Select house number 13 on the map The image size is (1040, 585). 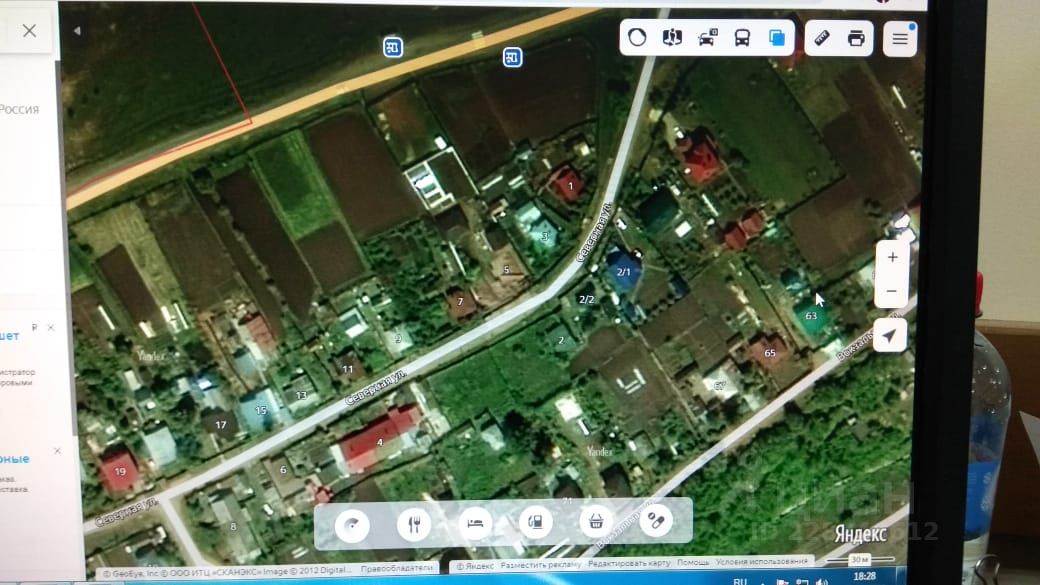[301, 395]
